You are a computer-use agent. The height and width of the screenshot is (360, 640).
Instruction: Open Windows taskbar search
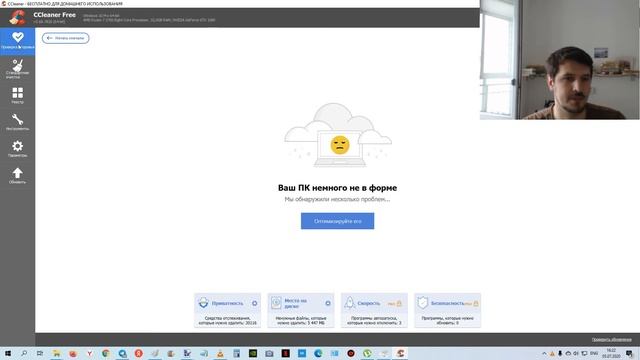pyautogui.click(x=24, y=353)
